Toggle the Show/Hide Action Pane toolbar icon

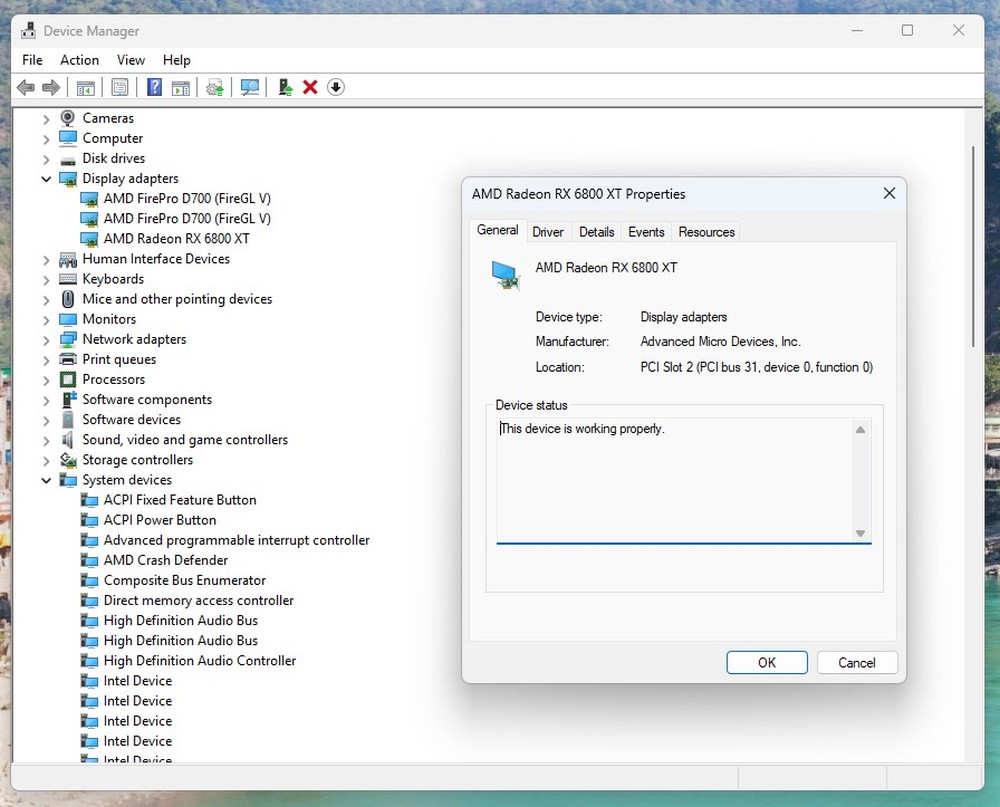click(181, 87)
